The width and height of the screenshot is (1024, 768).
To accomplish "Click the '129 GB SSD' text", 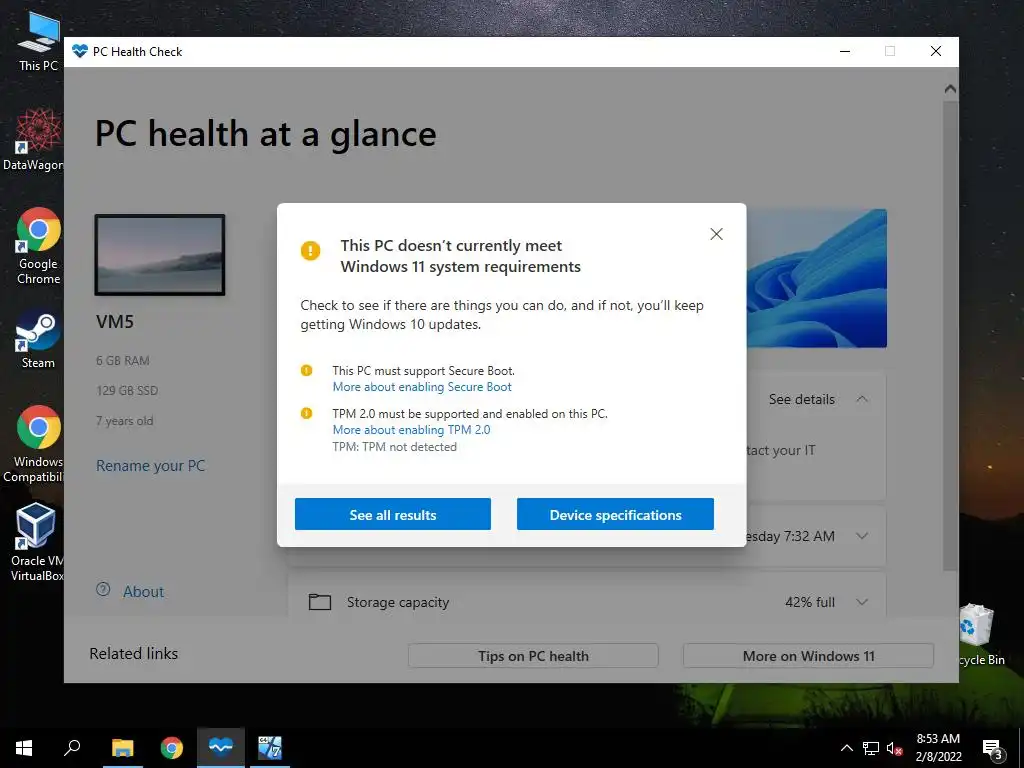I will coord(127,391).
